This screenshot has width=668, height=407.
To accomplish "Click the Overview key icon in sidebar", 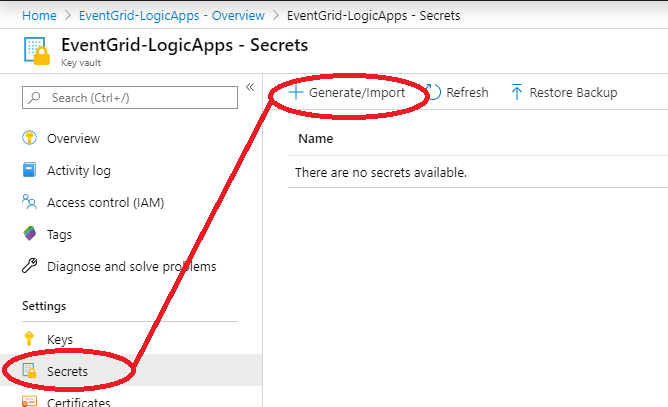I will tap(29, 138).
